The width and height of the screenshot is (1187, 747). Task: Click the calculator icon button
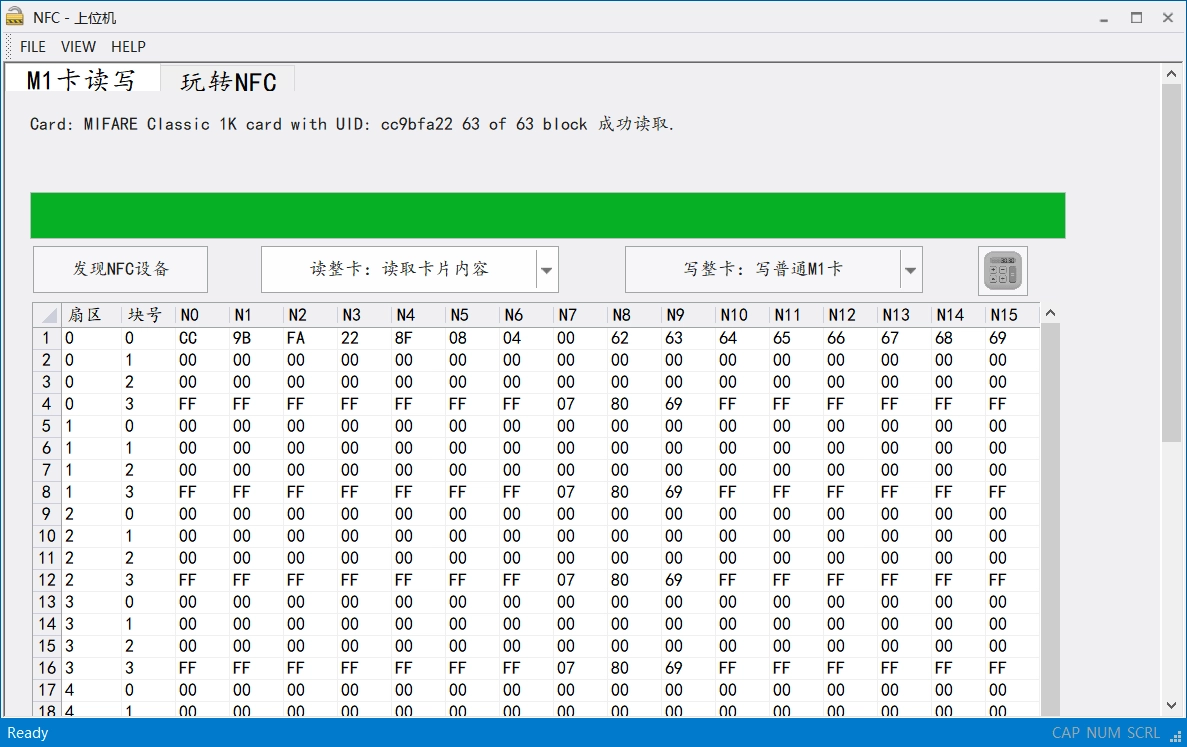pyautogui.click(x=1002, y=271)
